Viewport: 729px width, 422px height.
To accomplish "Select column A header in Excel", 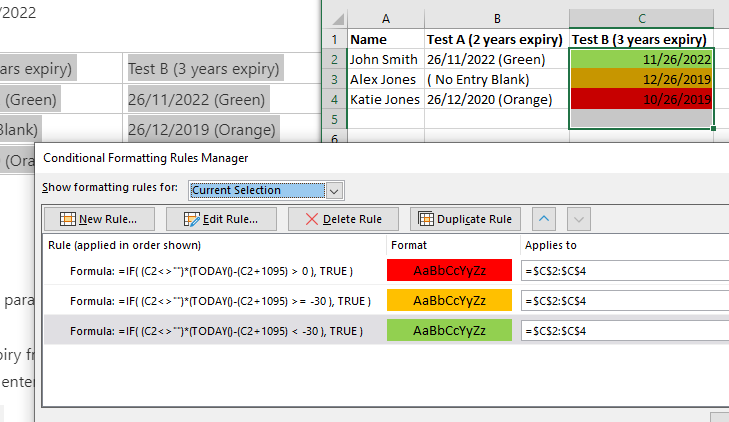I will (385, 19).
